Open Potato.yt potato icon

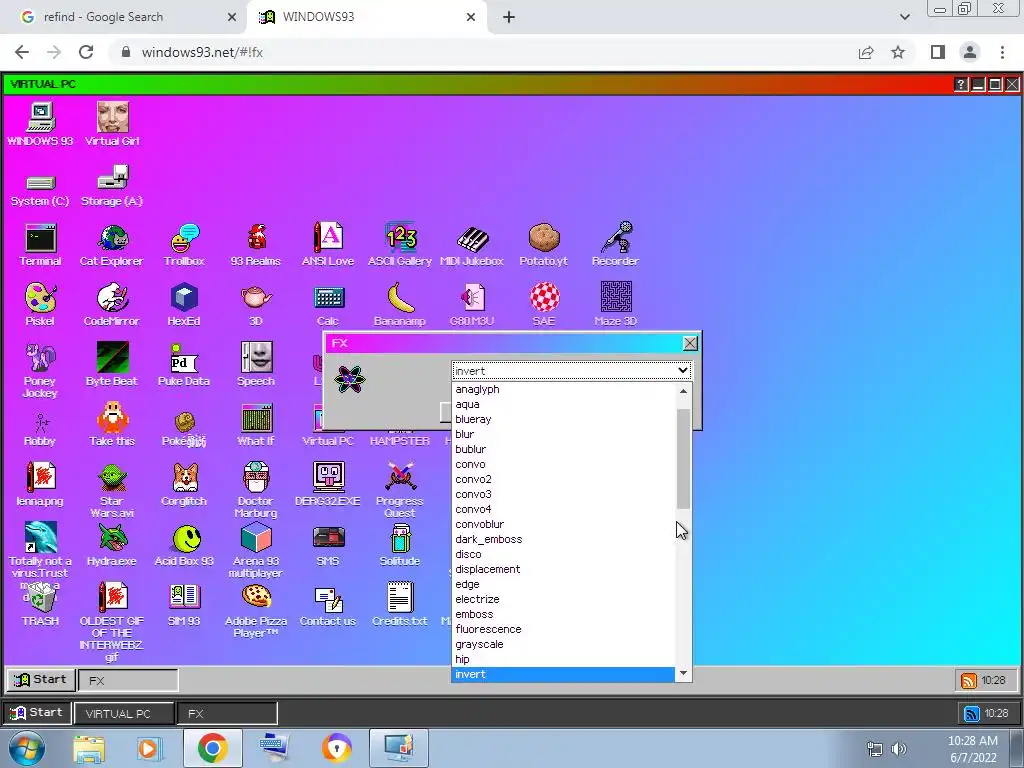[x=544, y=245]
